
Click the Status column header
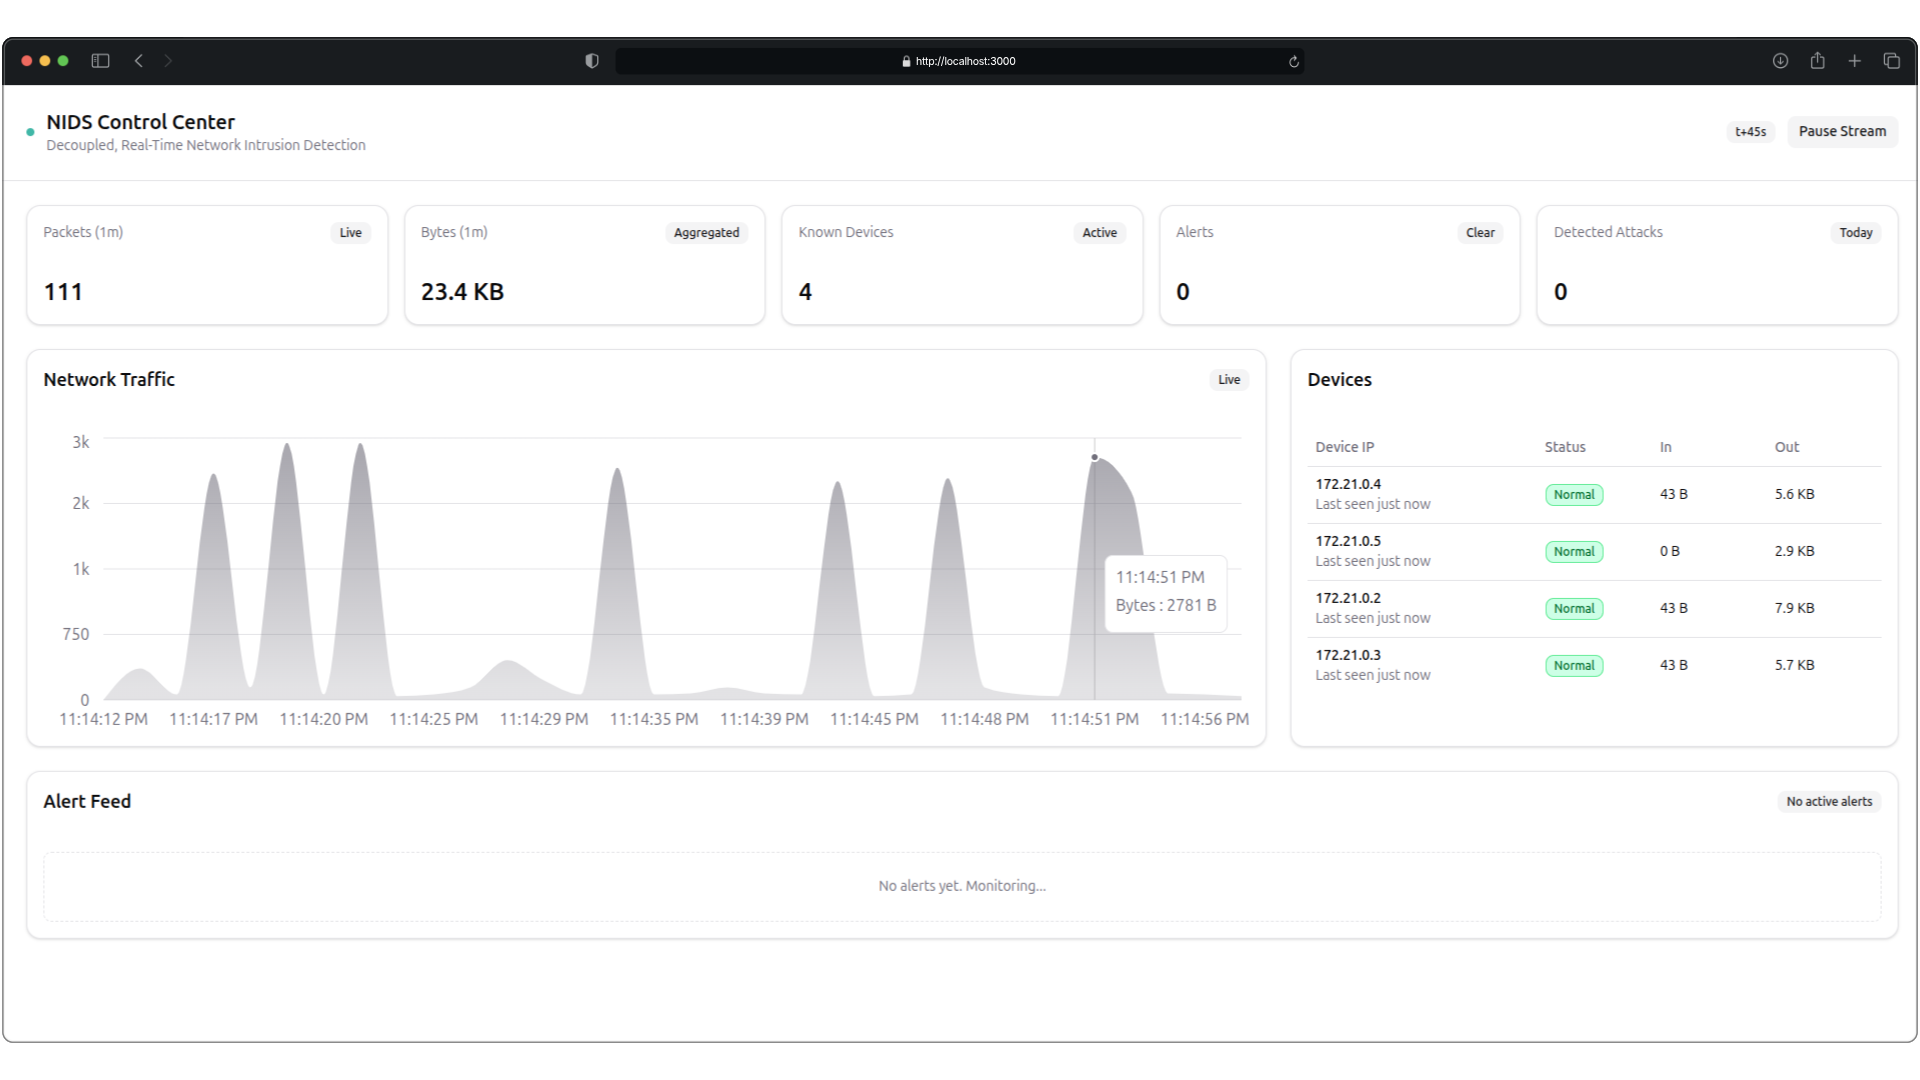(x=1564, y=447)
